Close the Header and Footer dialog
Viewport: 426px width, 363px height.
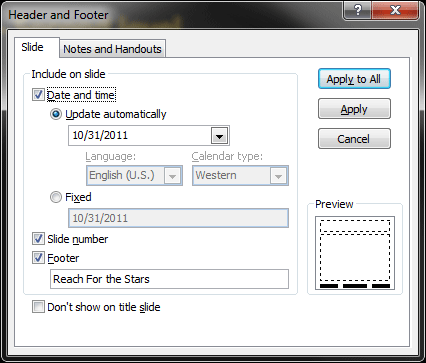point(395,10)
